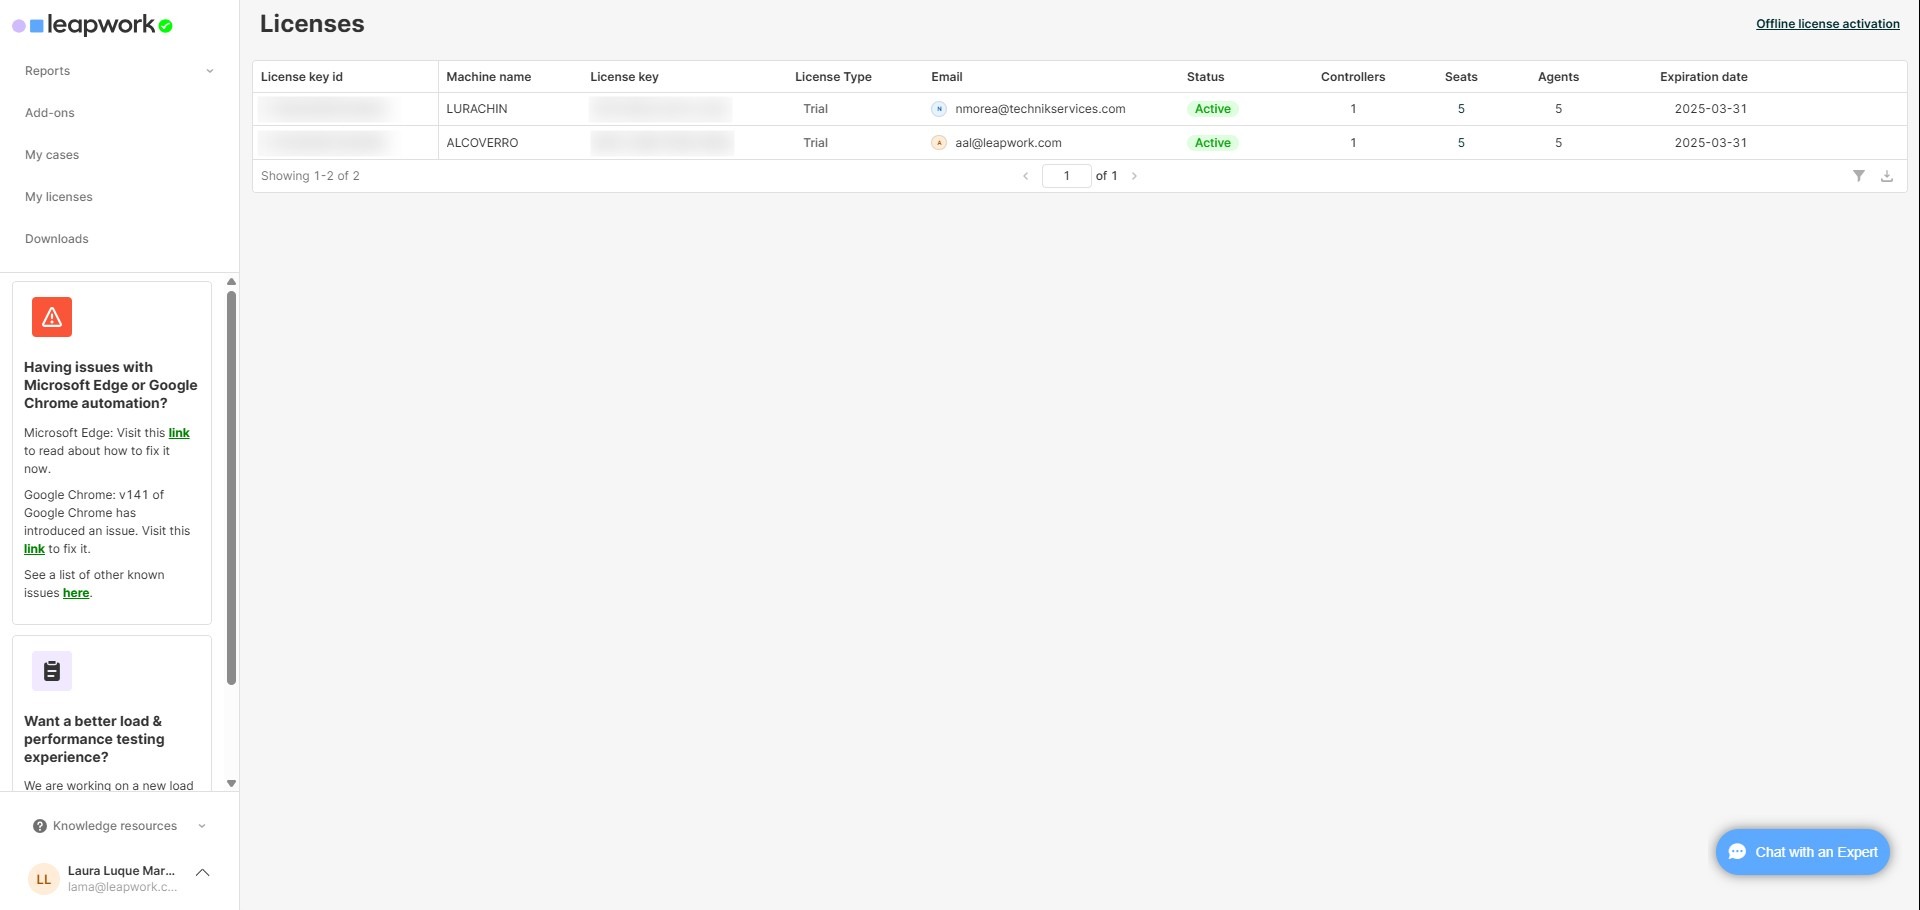
Task: Click the clipboard icon in the performance testing panel
Action: [51, 670]
